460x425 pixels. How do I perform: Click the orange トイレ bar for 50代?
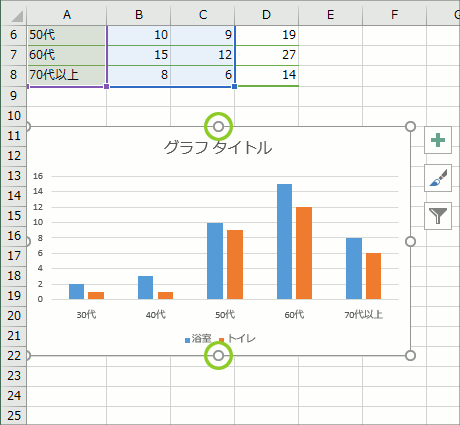[235, 264]
